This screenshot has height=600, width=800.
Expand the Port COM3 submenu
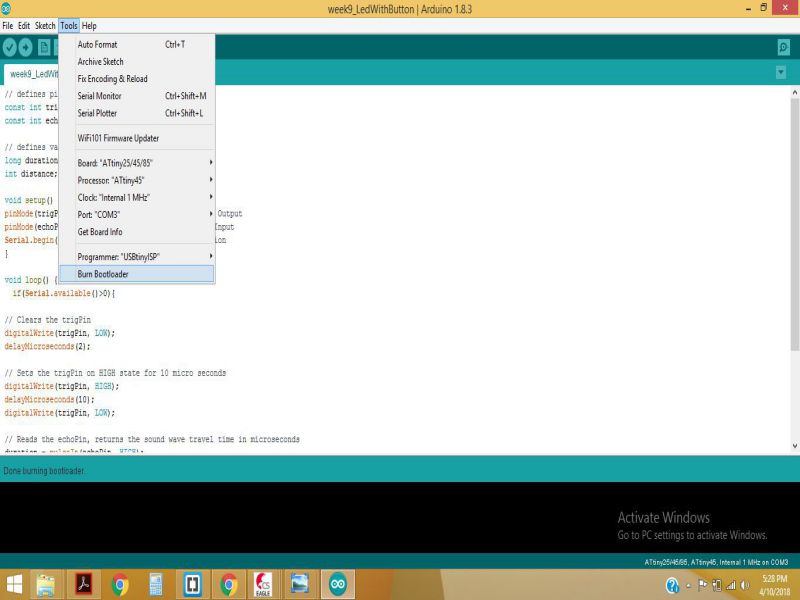[x=137, y=215]
